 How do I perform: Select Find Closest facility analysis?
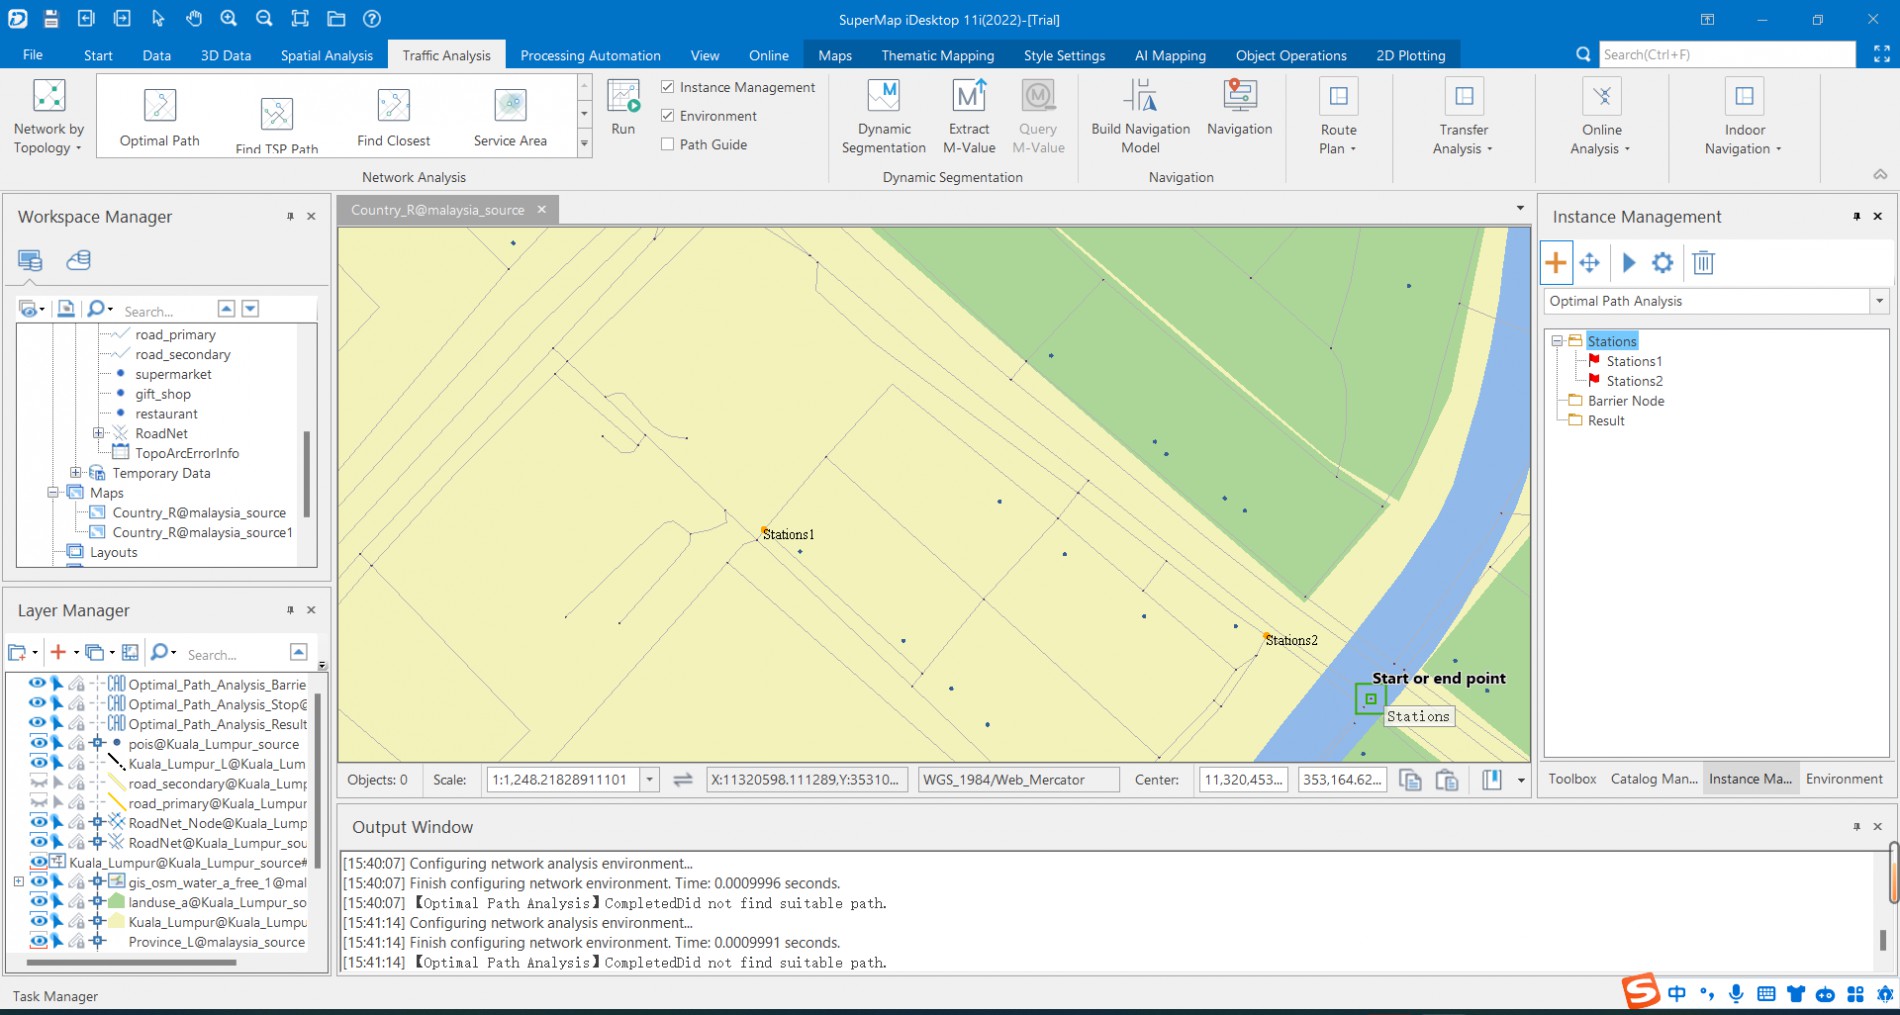tap(393, 117)
